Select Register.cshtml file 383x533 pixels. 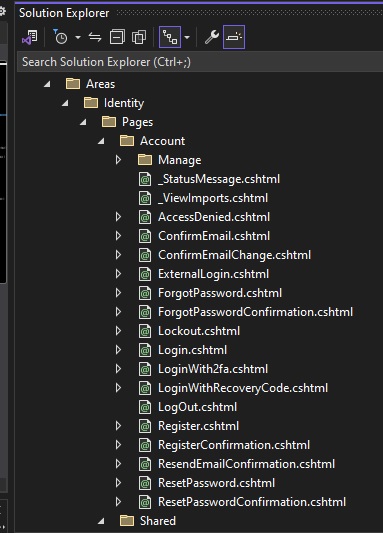(198, 426)
